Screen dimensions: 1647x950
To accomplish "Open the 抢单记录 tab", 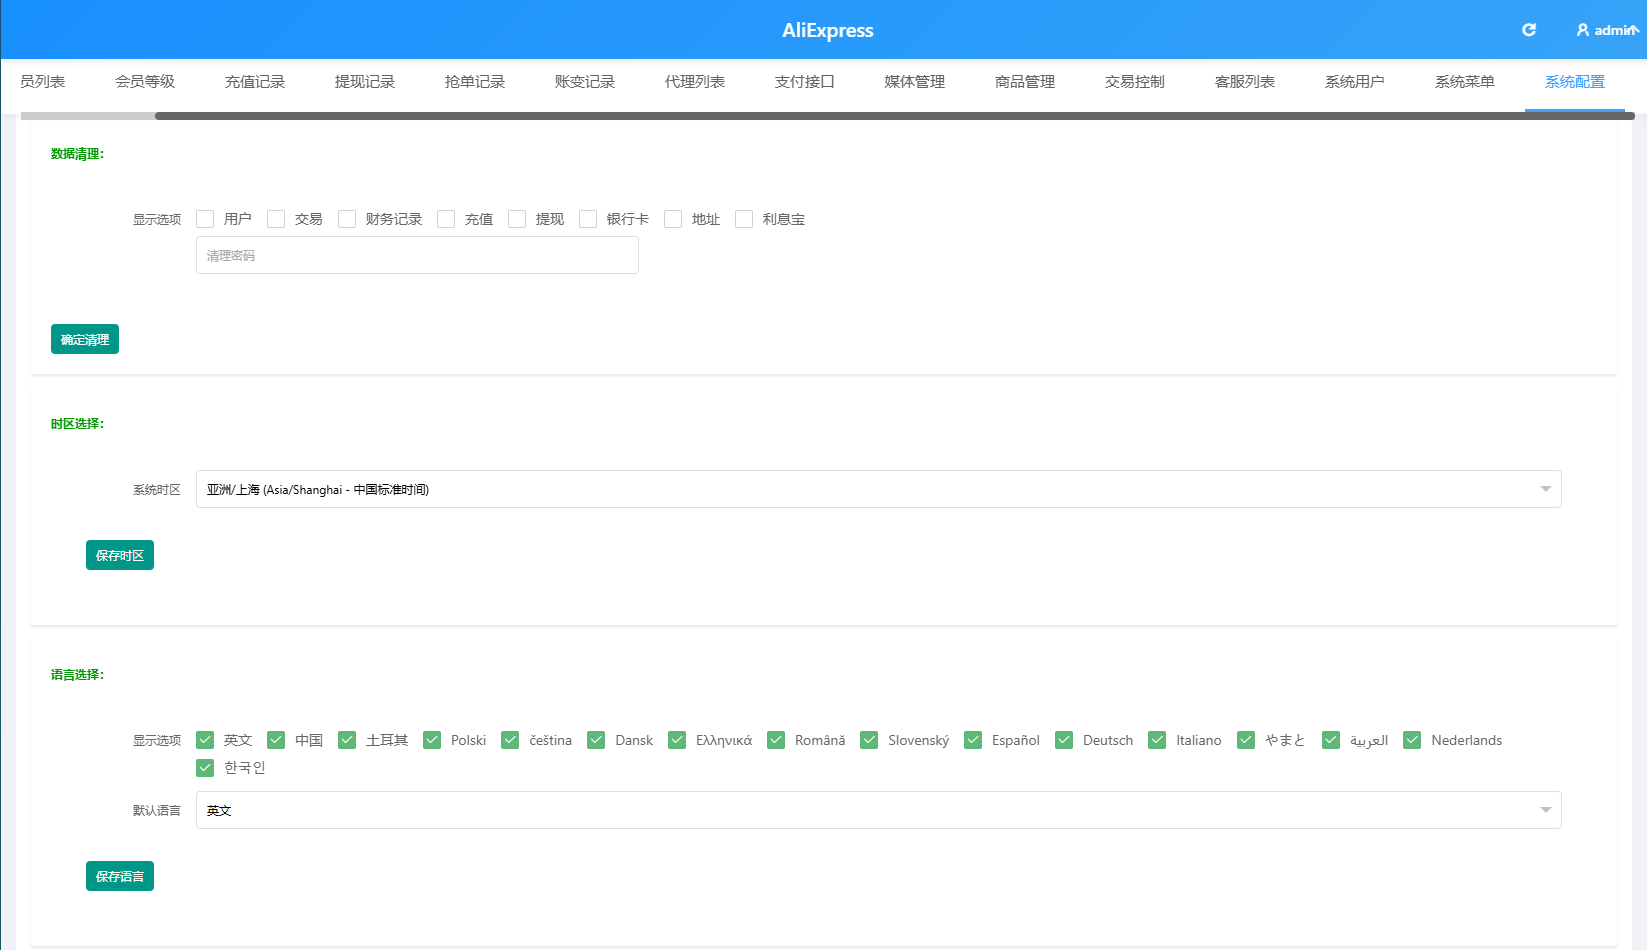I will [475, 82].
